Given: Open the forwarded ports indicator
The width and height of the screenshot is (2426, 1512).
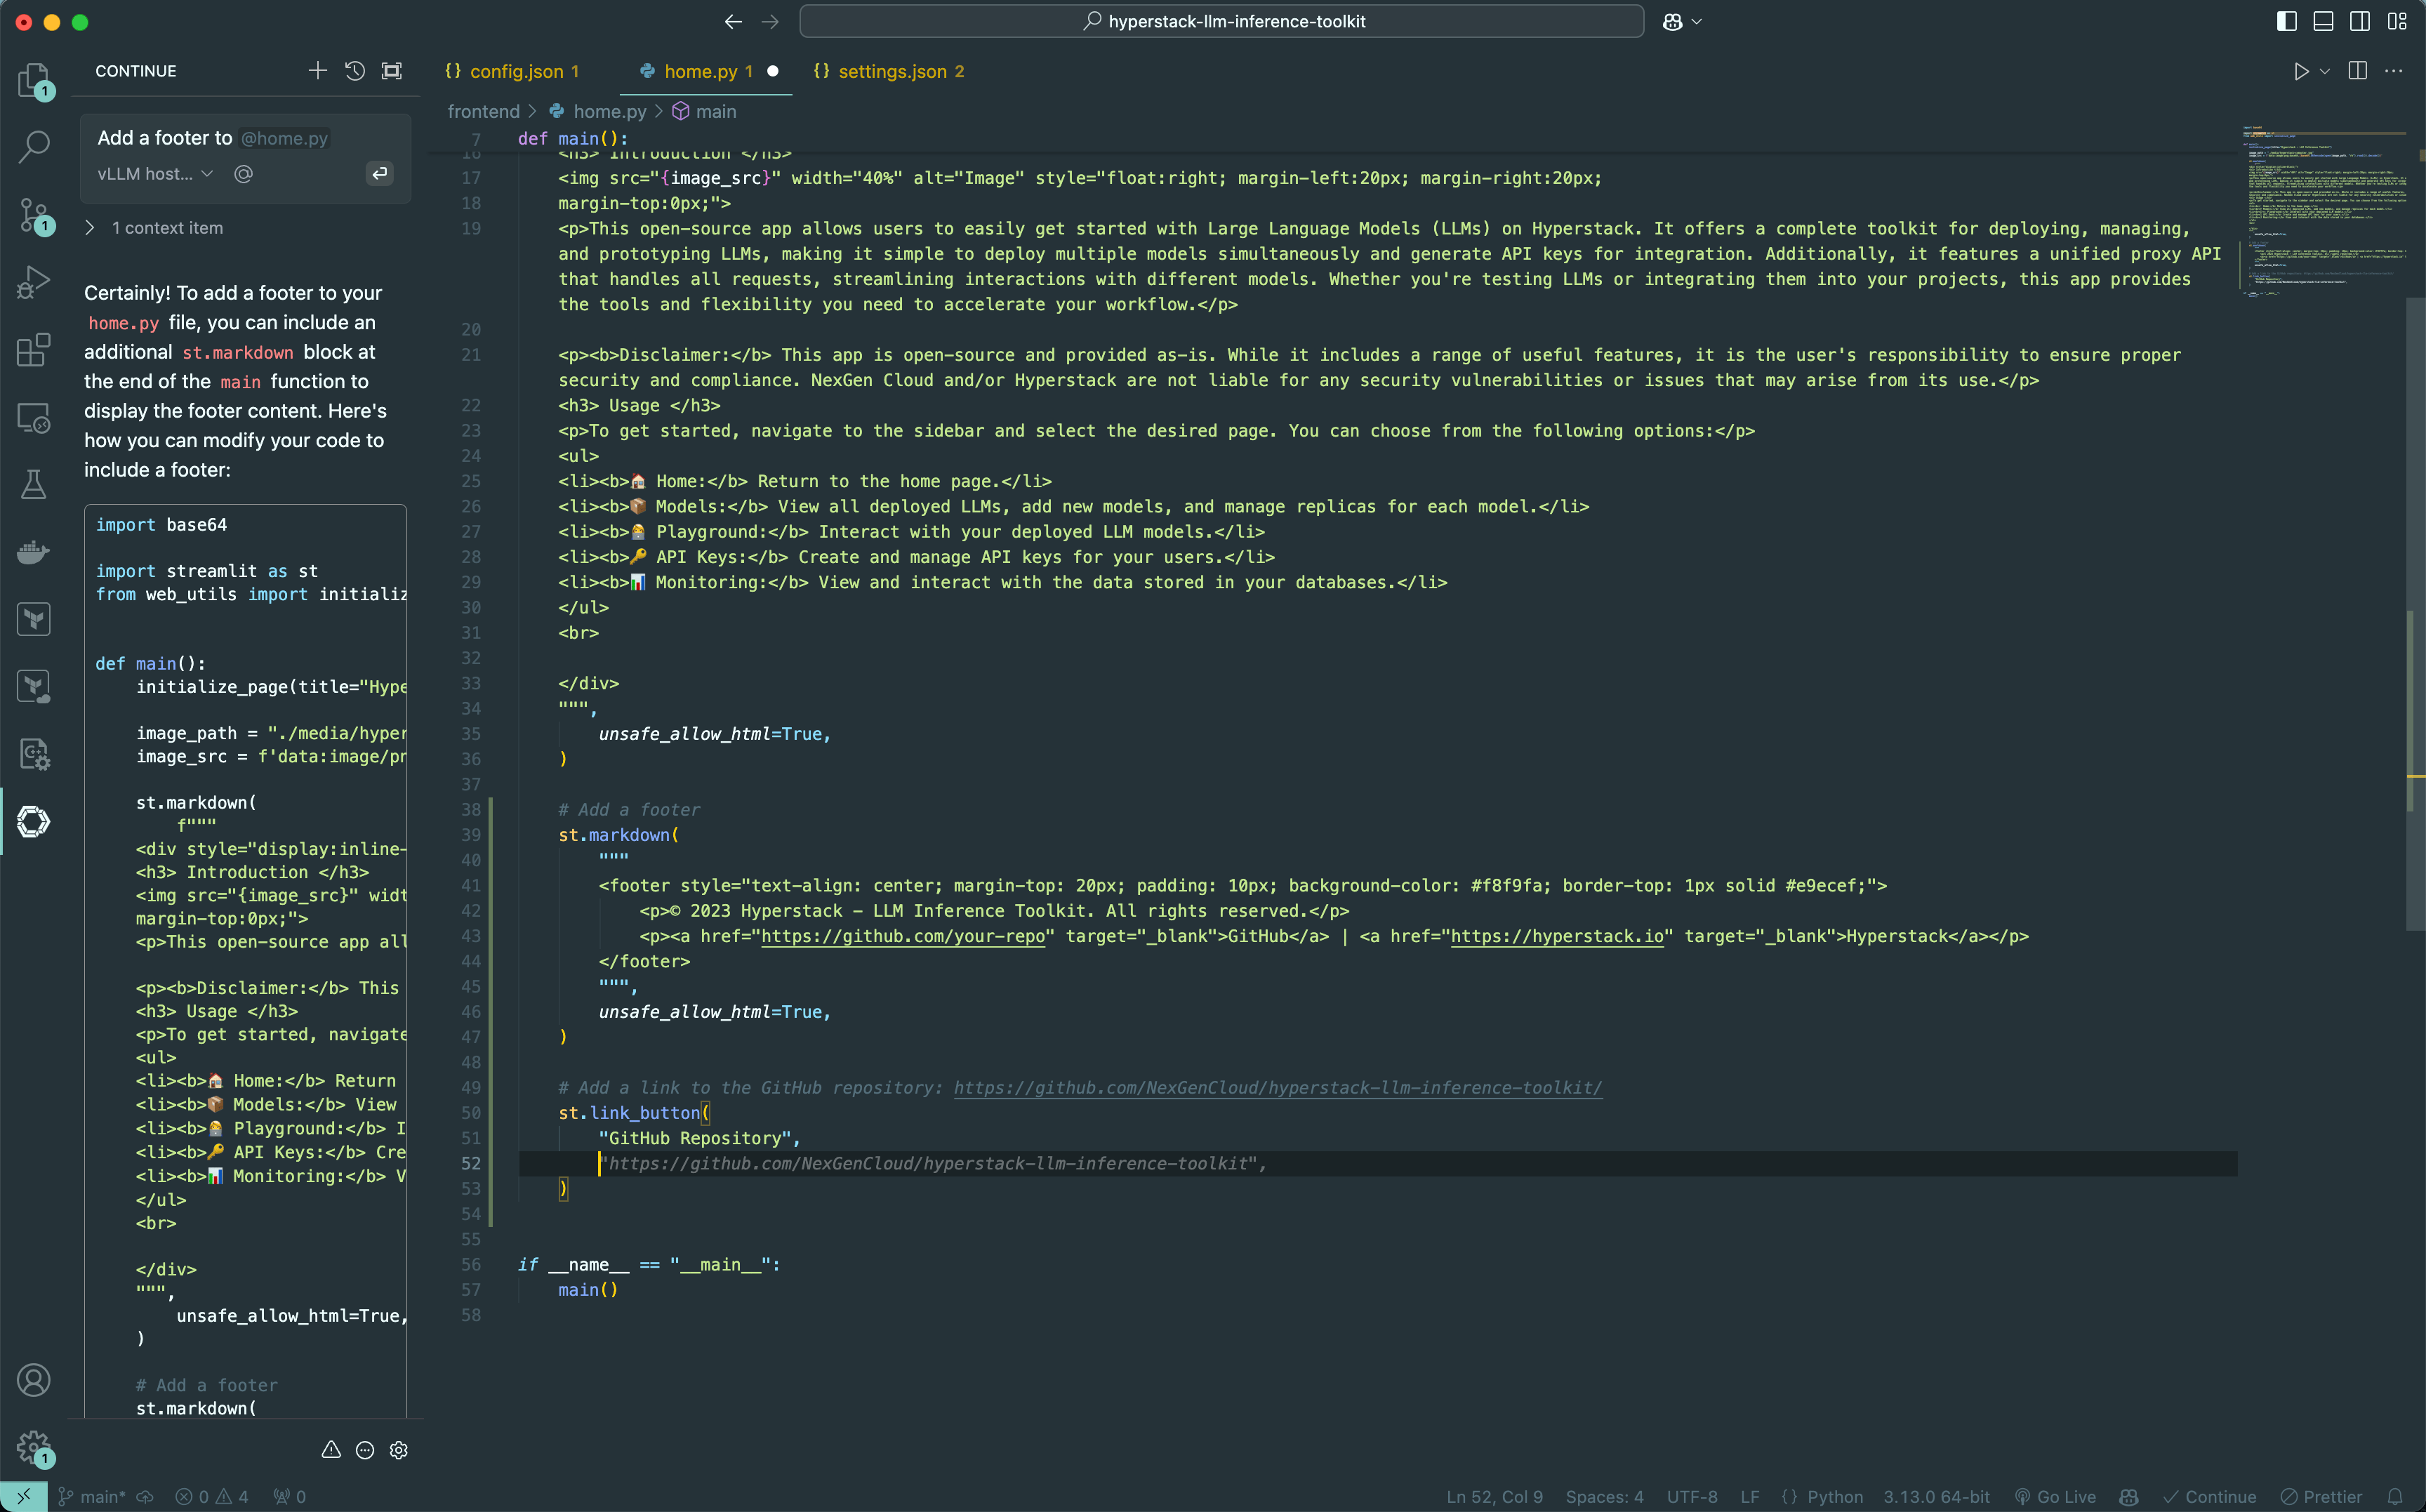Looking at the screenshot, I should coord(290,1496).
